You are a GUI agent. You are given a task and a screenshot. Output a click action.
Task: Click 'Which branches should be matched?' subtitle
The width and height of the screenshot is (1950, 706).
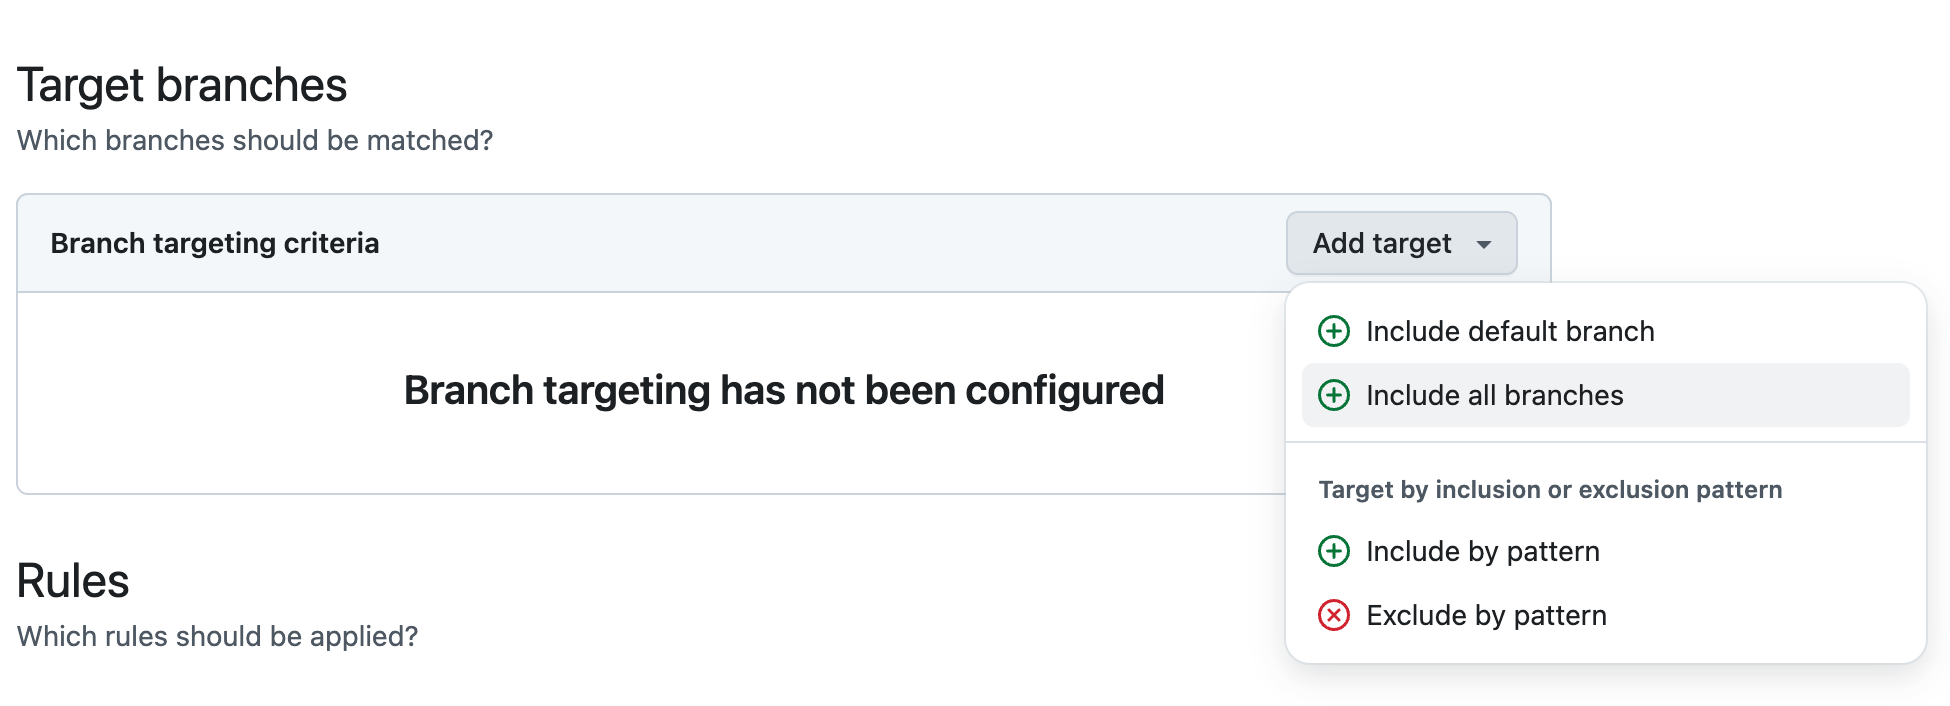point(255,140)
